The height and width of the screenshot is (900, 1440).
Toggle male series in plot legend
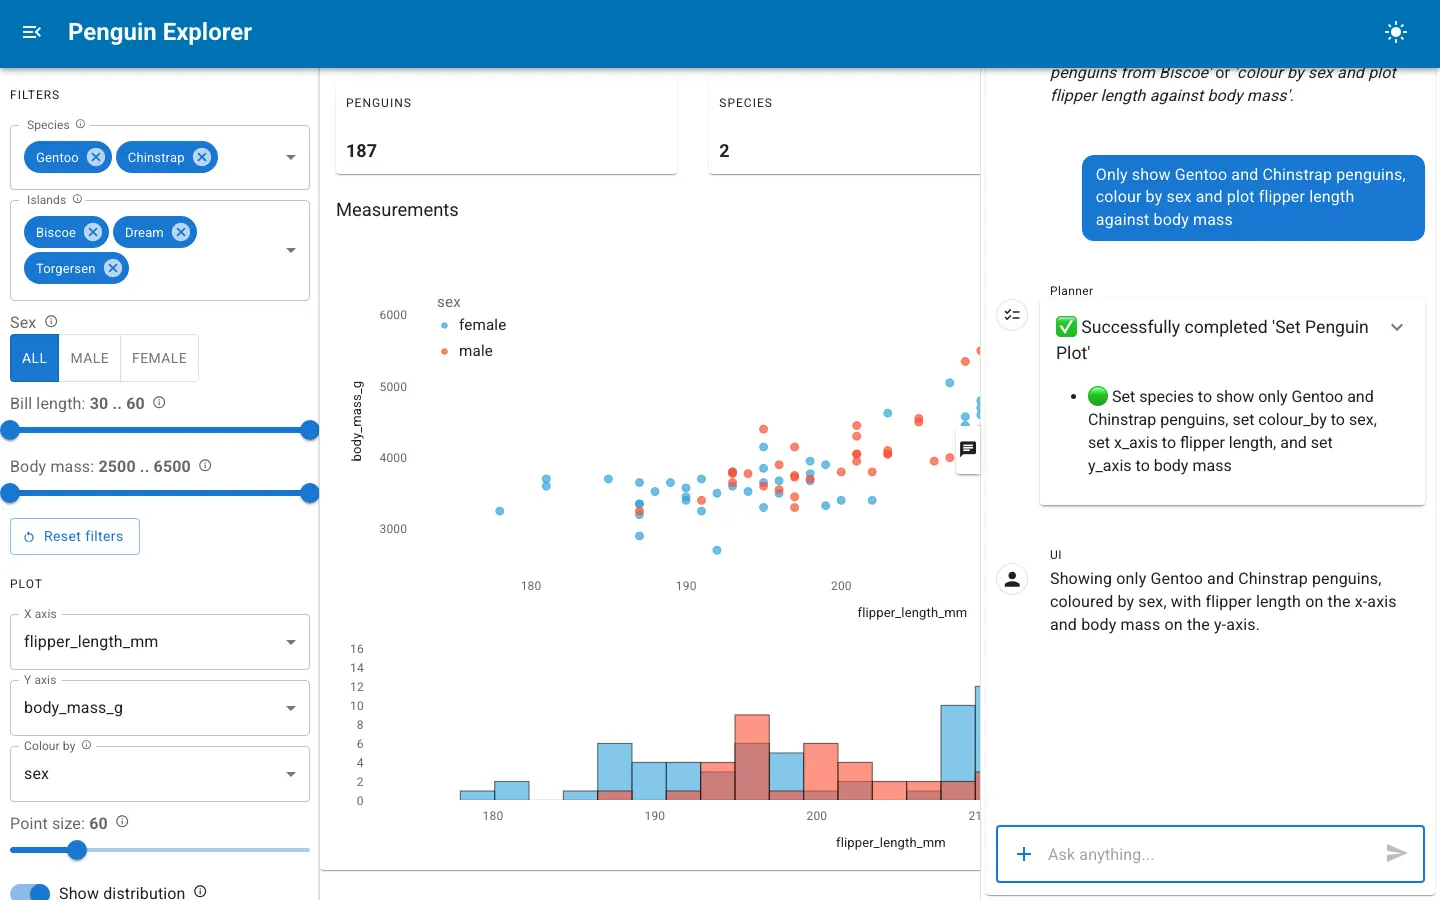coord(467,351)
